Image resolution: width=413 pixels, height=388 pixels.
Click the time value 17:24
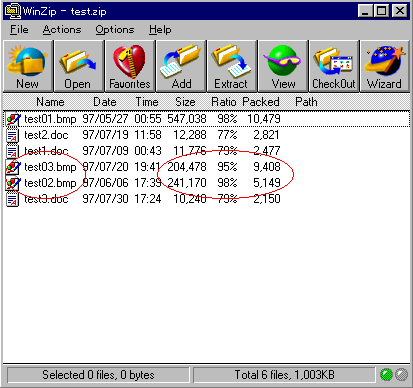click(x=148, y=199)
